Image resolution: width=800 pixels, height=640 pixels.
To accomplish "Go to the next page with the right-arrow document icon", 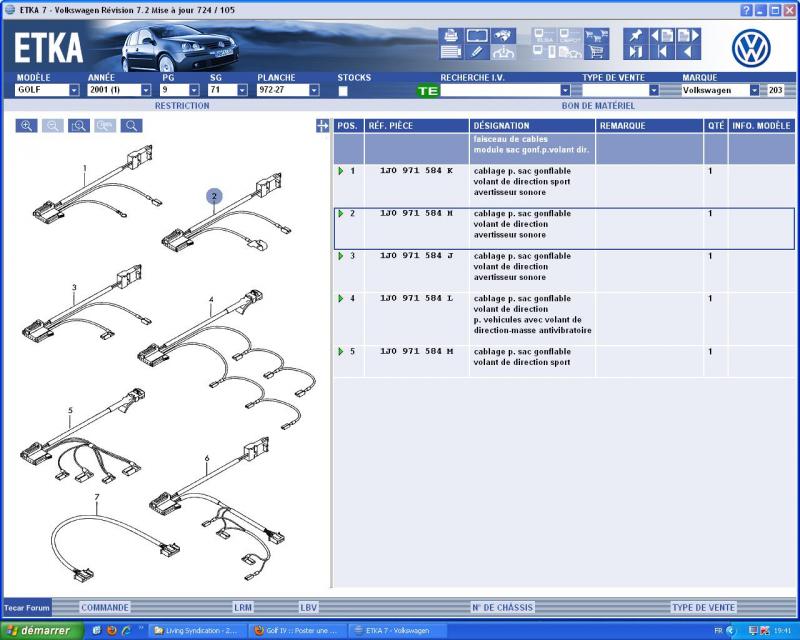I will (x=688, y=36).
